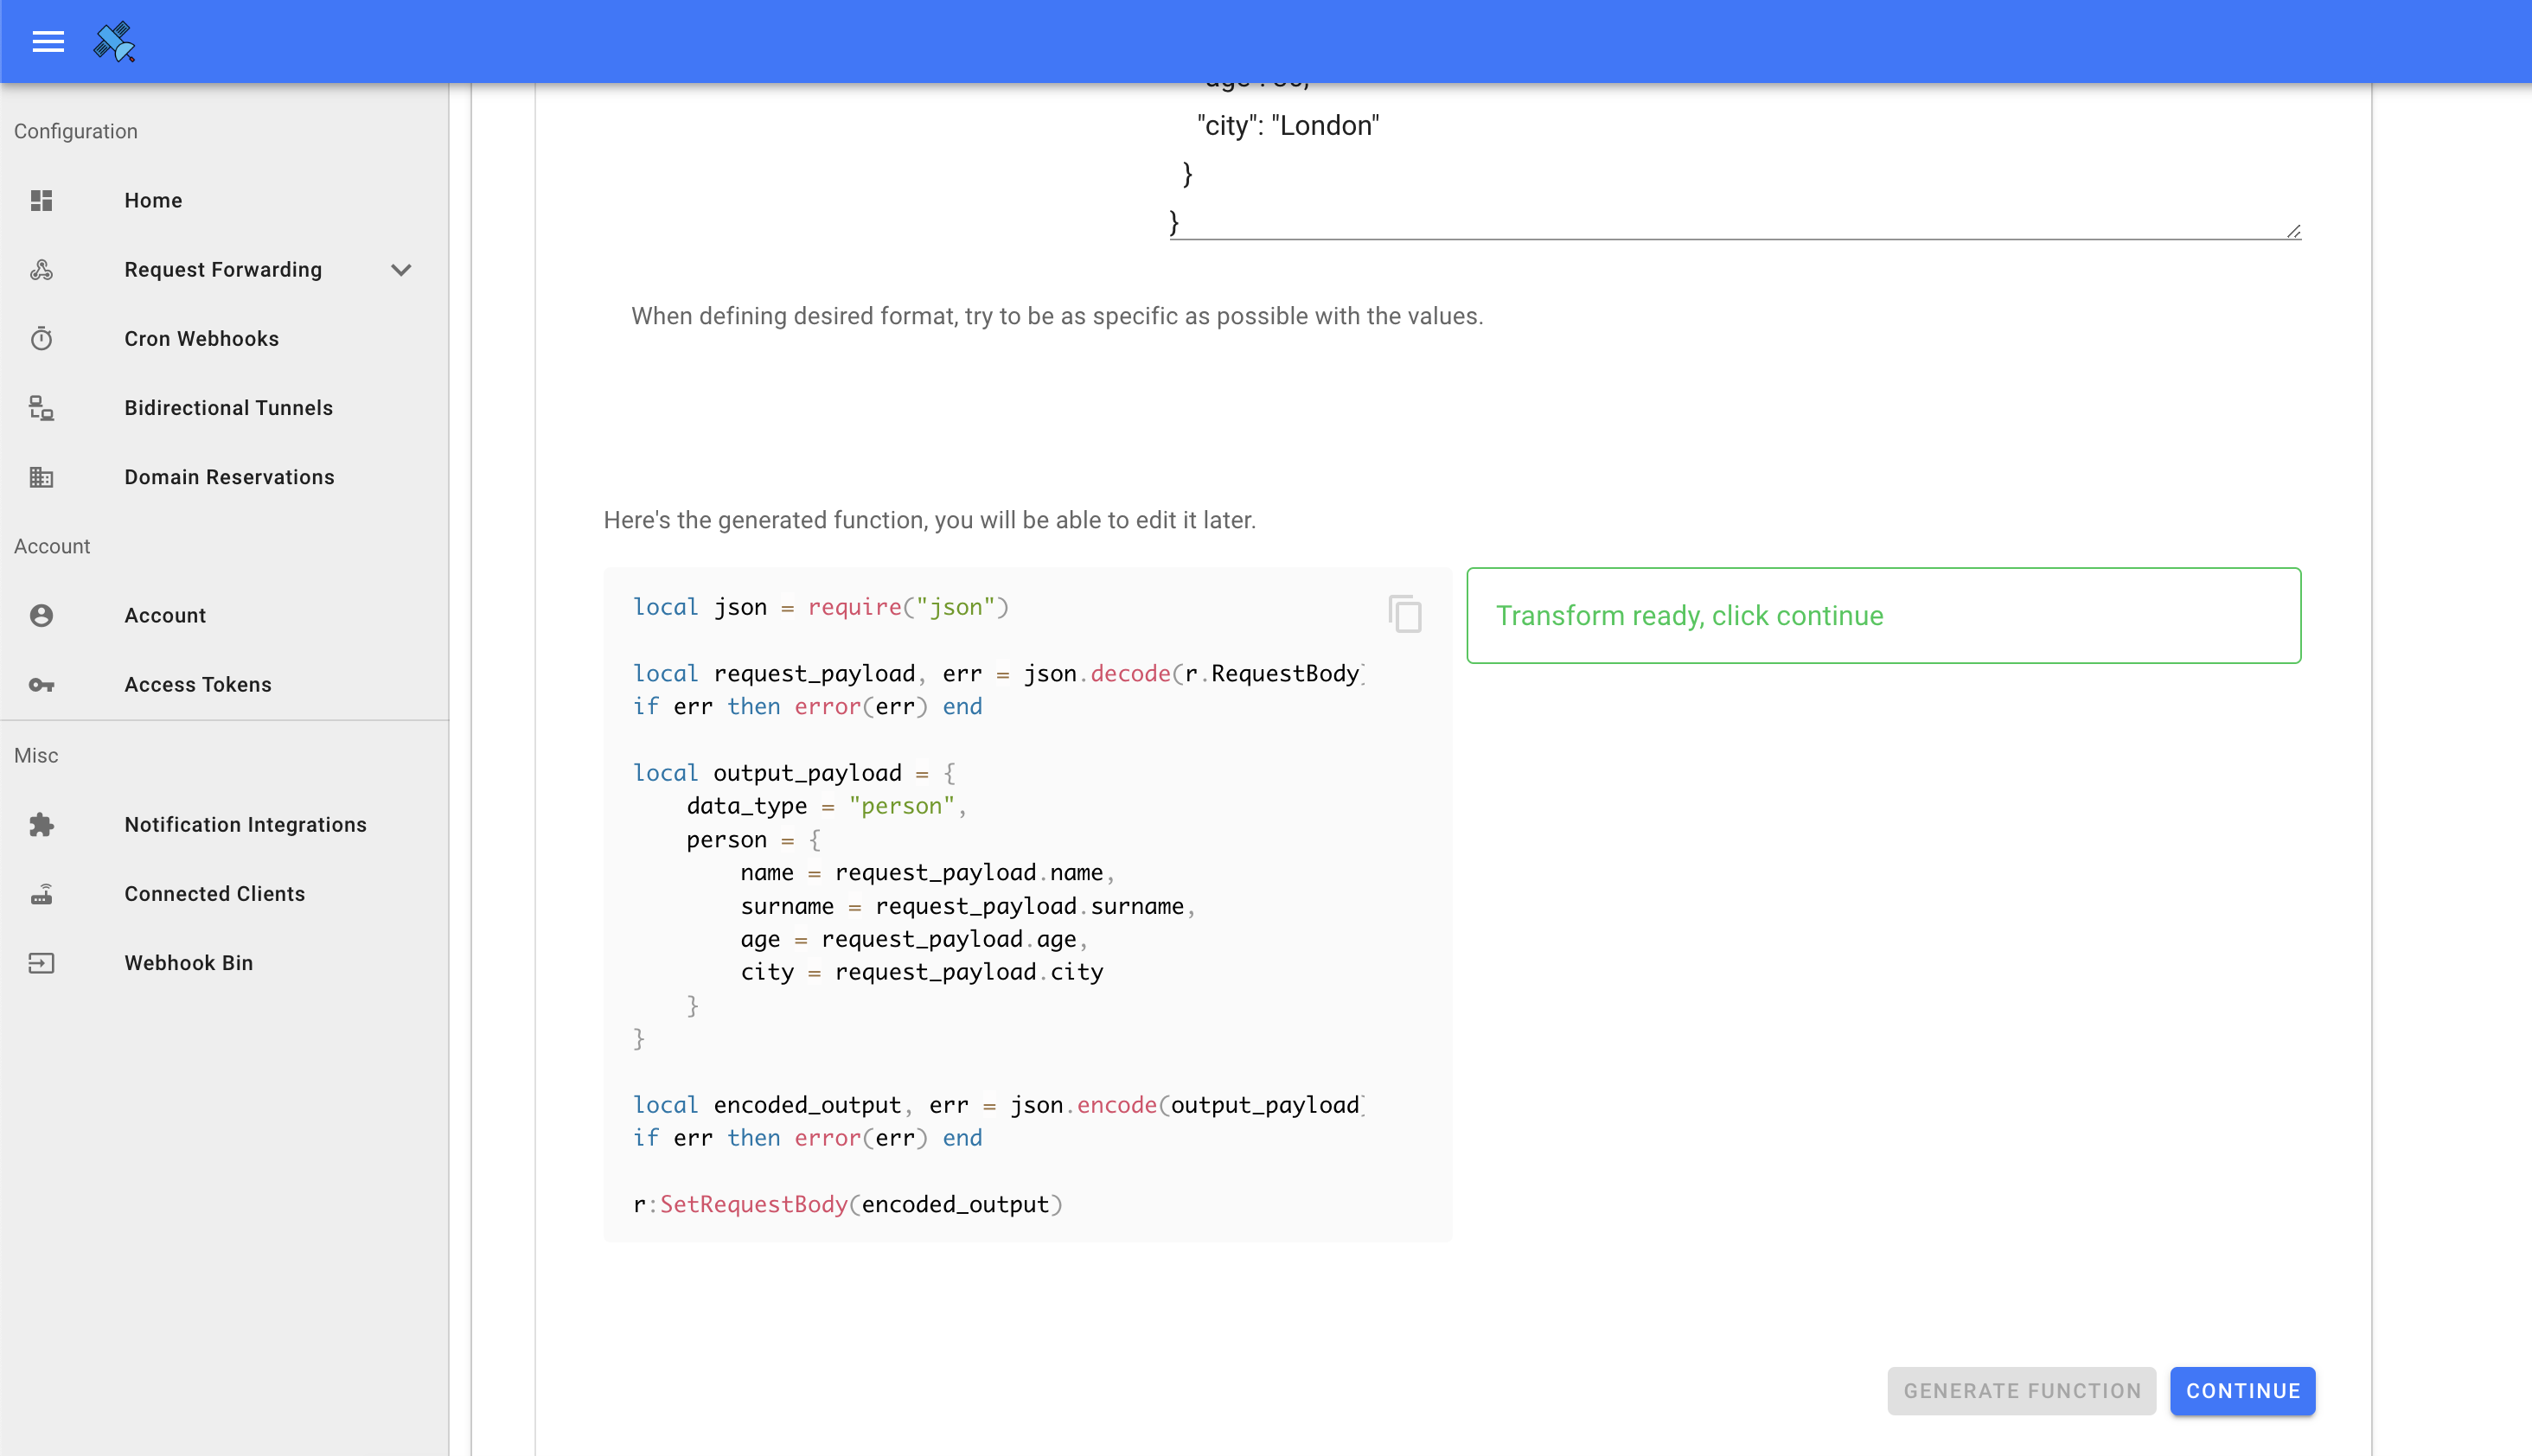2532x1456 pixels.
Task: Select Request Forwarding in sidebar
Action: (x=222, y=270)
